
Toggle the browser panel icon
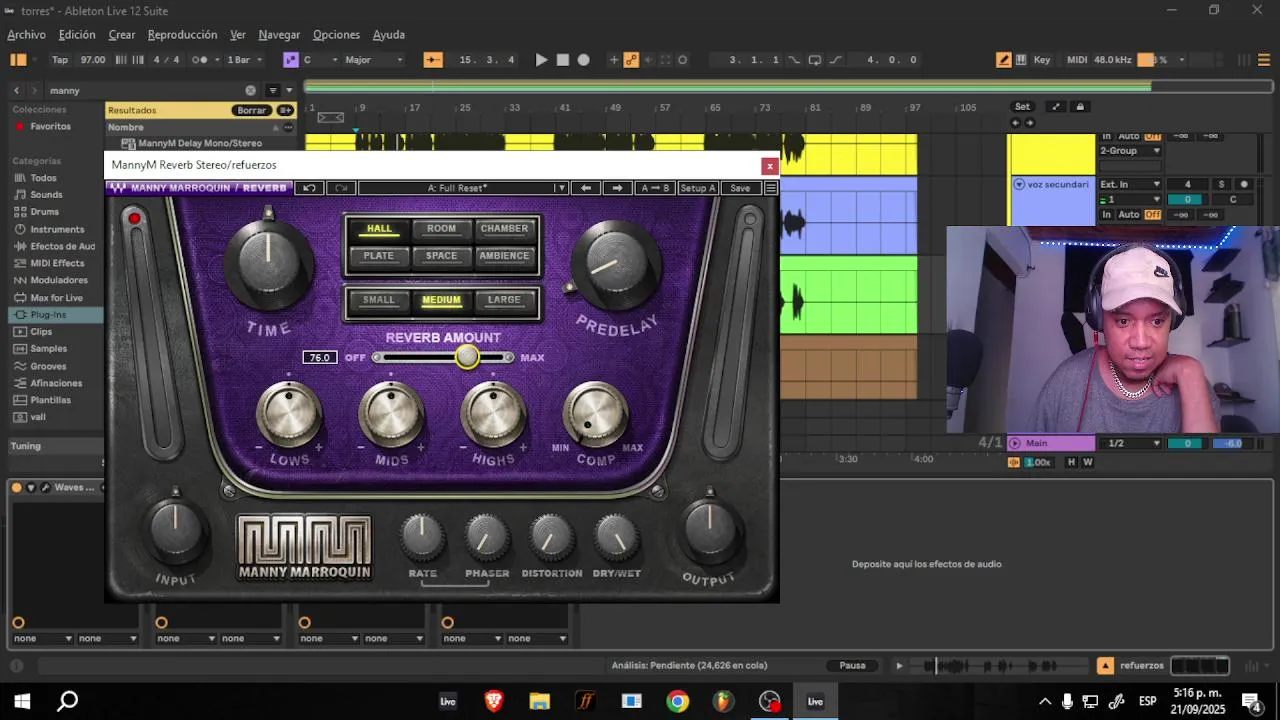coord(18,60)
